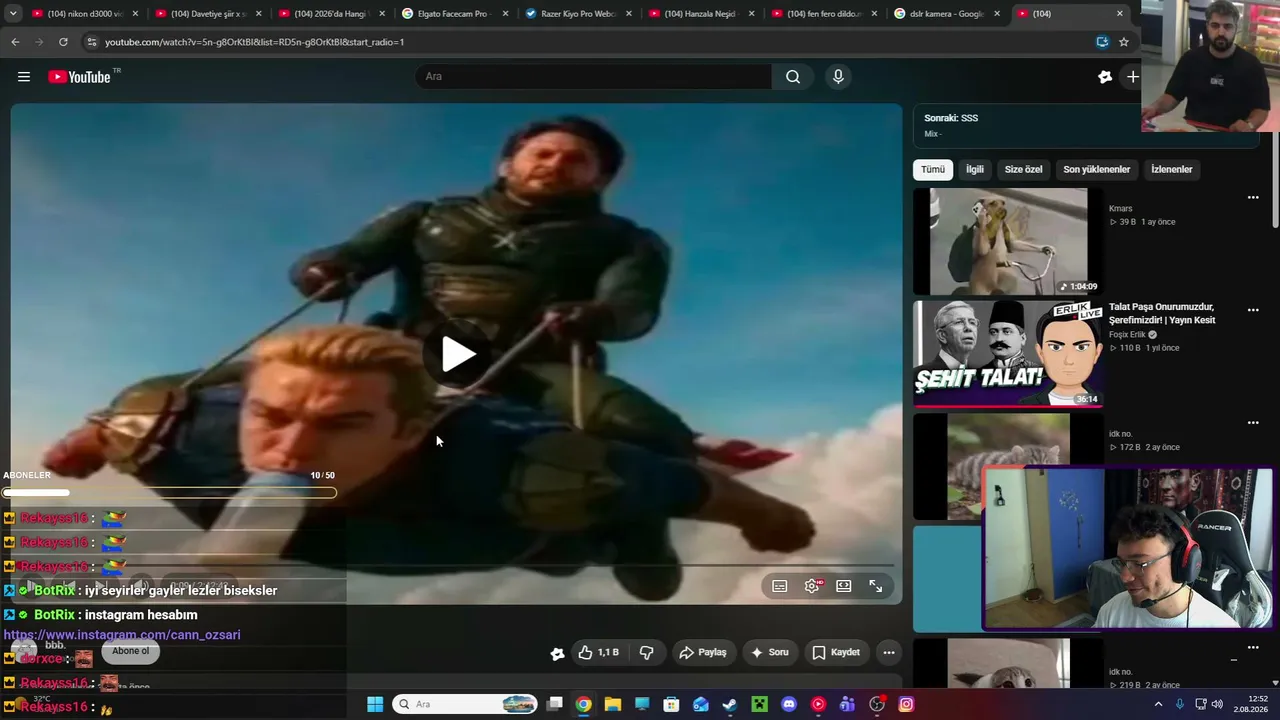
Task: Open File Explorer from the taskbar
Action: point(613,704)
